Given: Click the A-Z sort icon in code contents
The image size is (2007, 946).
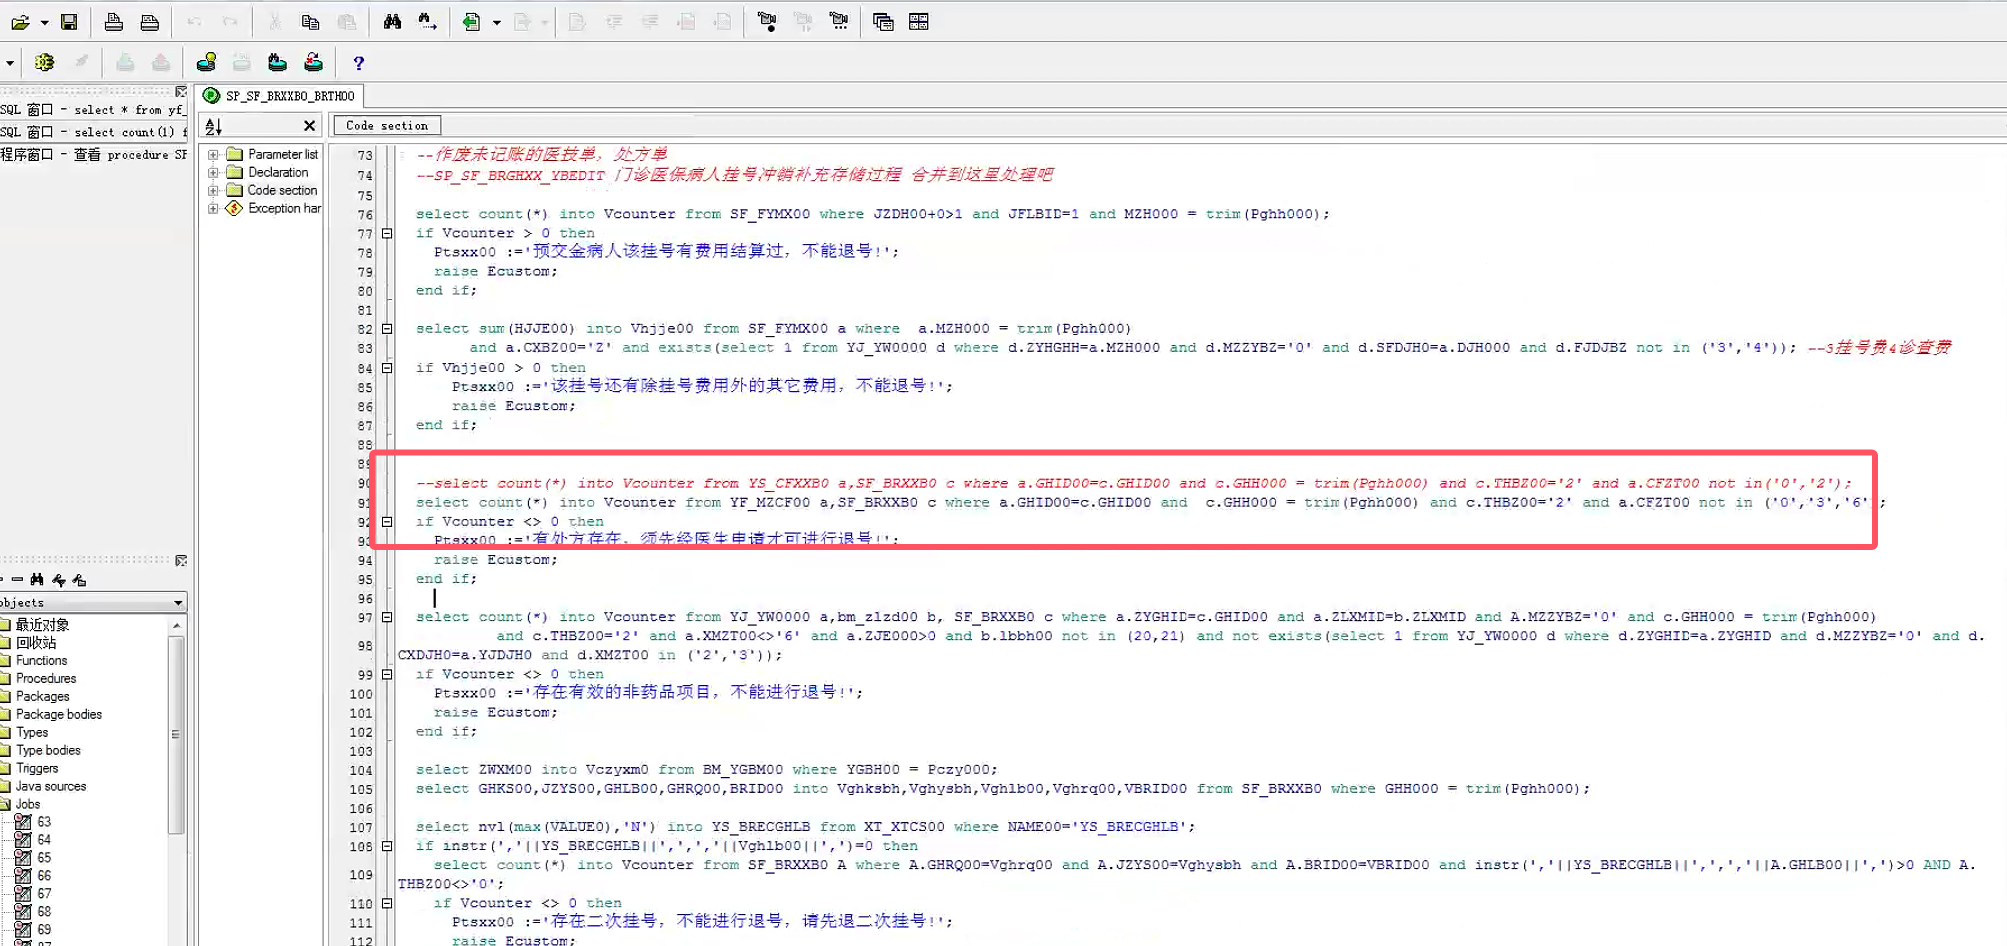Looking at the screenshot, I should click(213, 126).
